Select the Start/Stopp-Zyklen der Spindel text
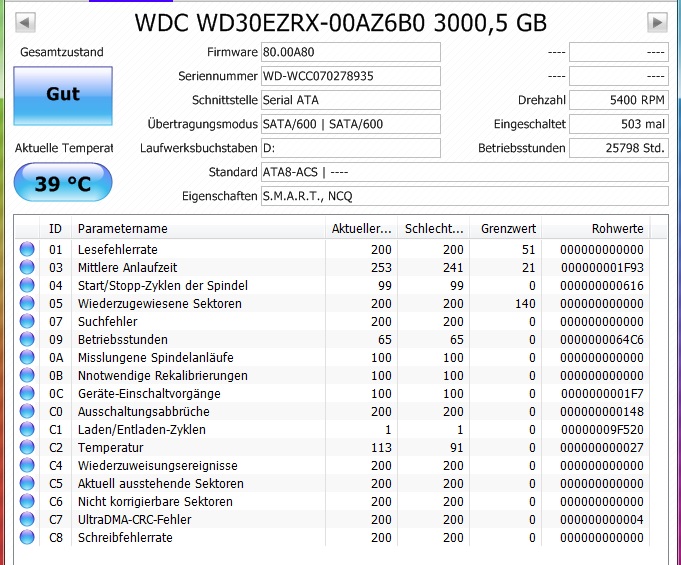The width and height of the screenshot is (681, 565). point(163,286)
